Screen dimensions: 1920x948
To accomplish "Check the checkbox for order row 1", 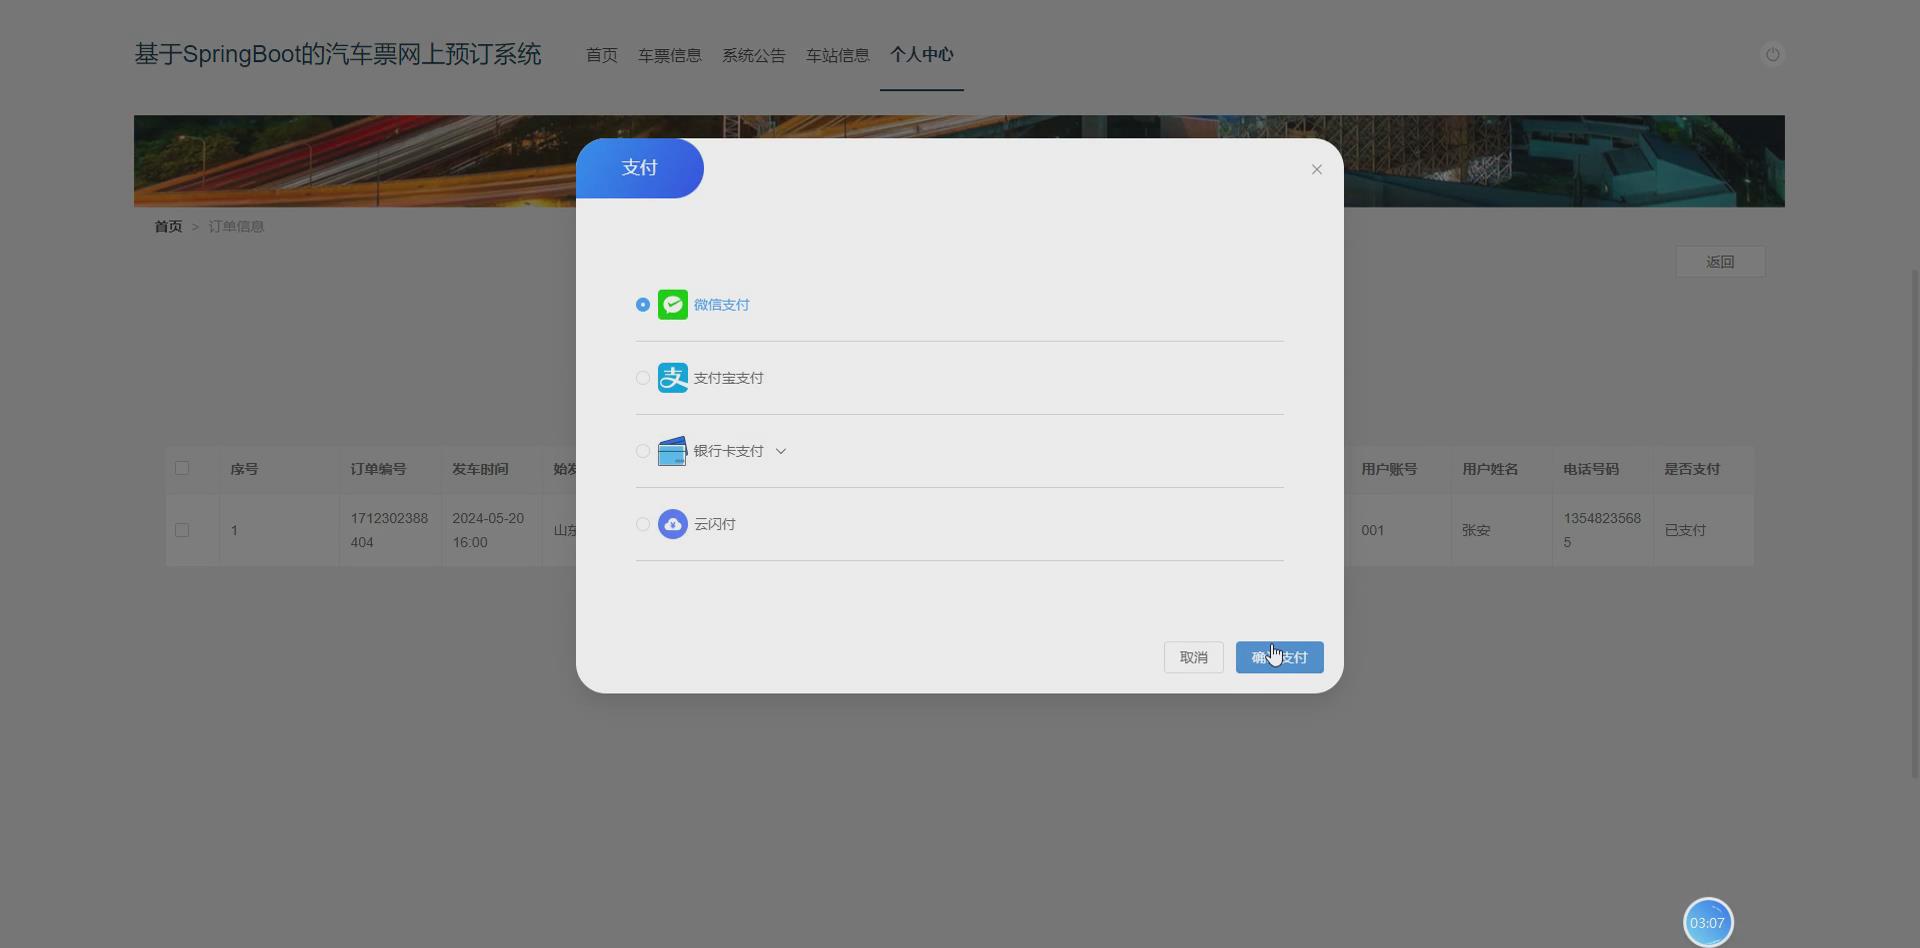I will pos(182,530).
